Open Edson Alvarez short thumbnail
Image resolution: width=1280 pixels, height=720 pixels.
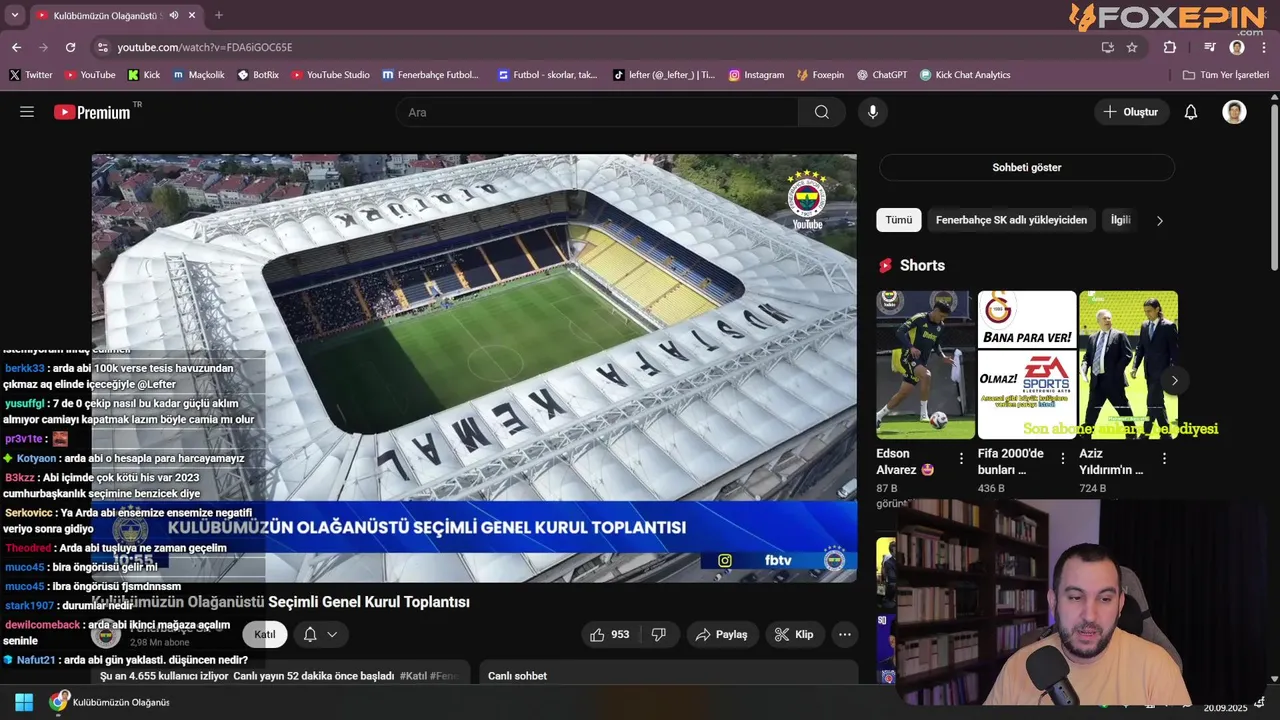pos(925,365)
